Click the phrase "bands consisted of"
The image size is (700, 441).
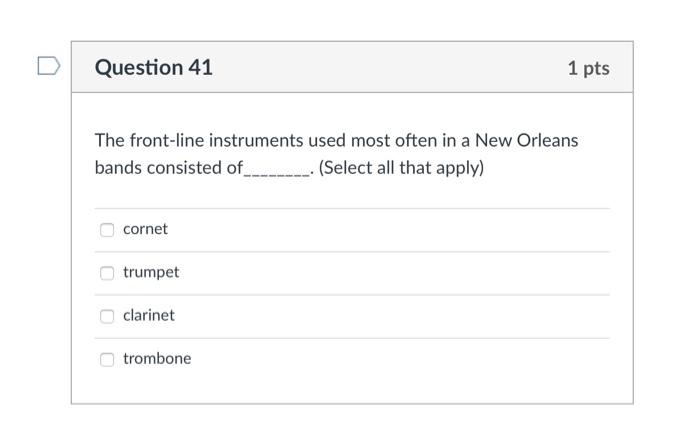(168, 168)
